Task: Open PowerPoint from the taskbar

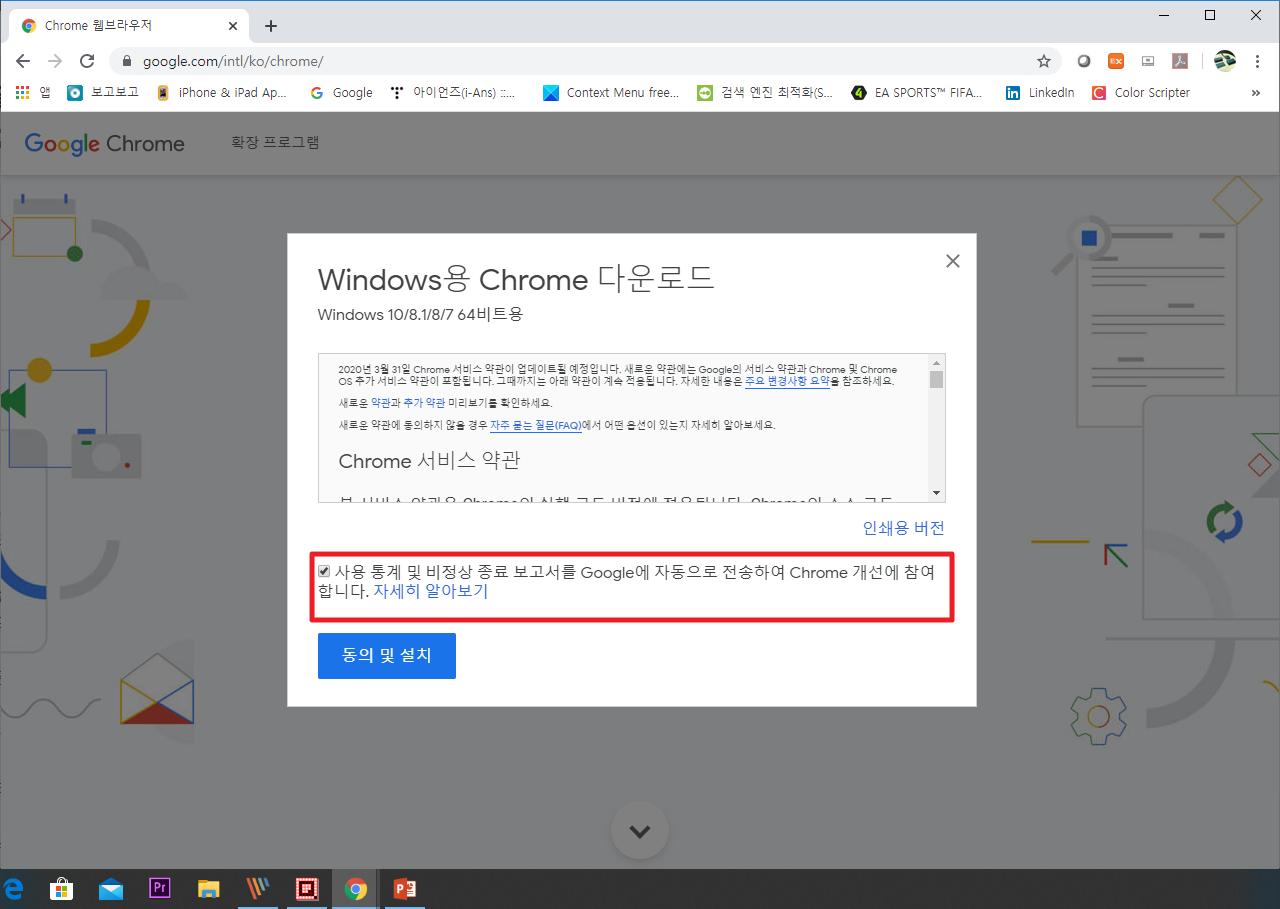Action: pos(404,888)
